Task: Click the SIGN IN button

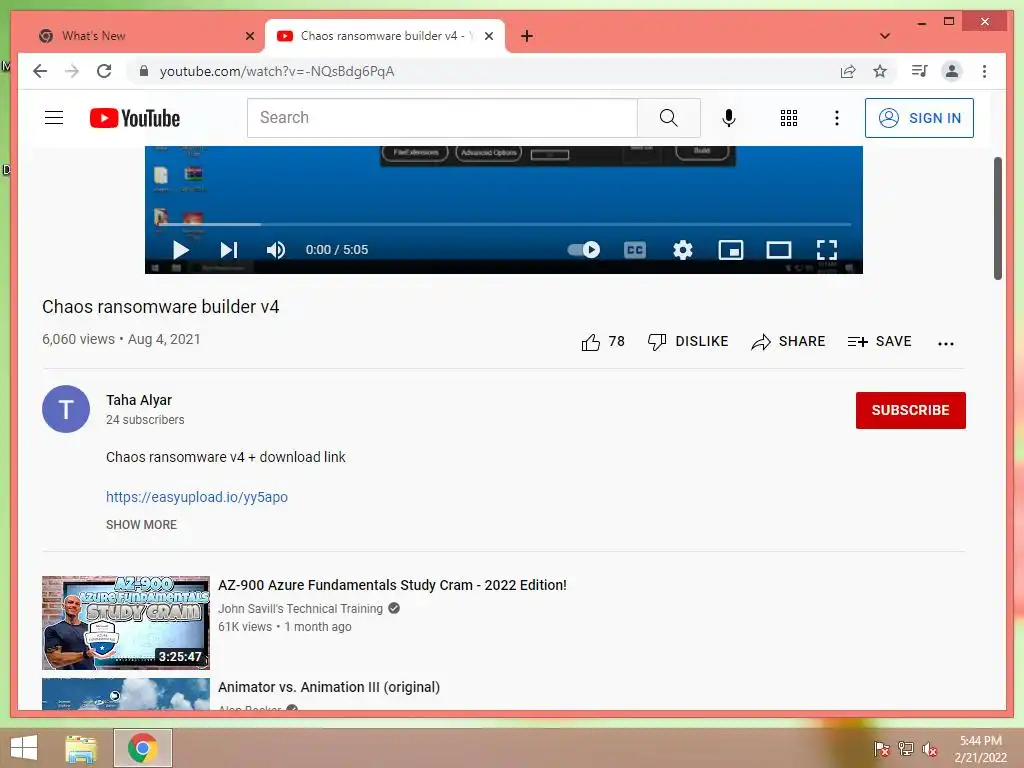Action: pos(919,118)
